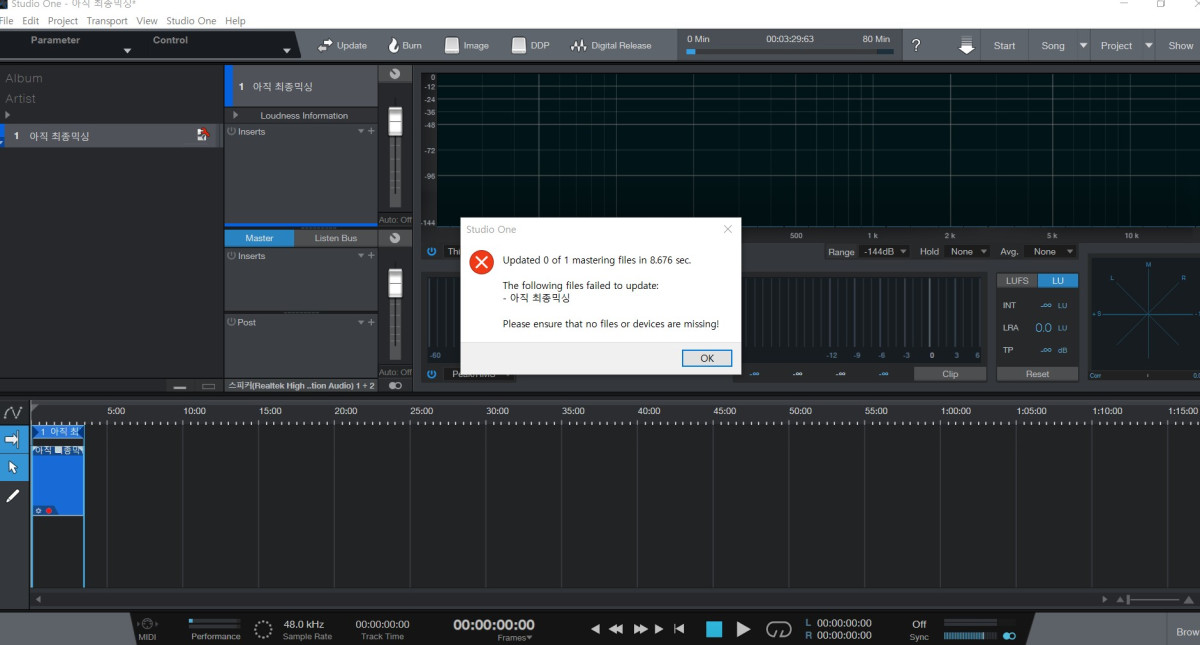Viewport: 1200px width, 645px height.
Task: Click the Image export icon
Action: [452, 46]
